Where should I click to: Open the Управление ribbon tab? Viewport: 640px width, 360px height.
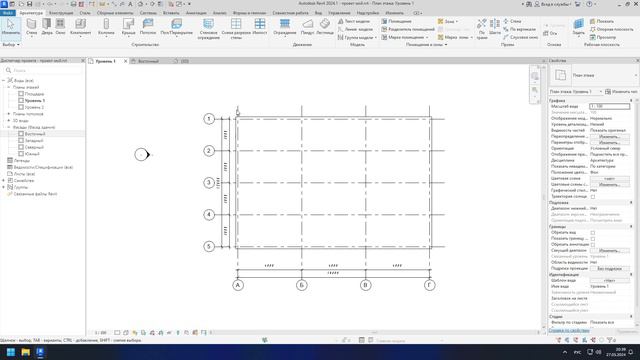click(339, 13)
